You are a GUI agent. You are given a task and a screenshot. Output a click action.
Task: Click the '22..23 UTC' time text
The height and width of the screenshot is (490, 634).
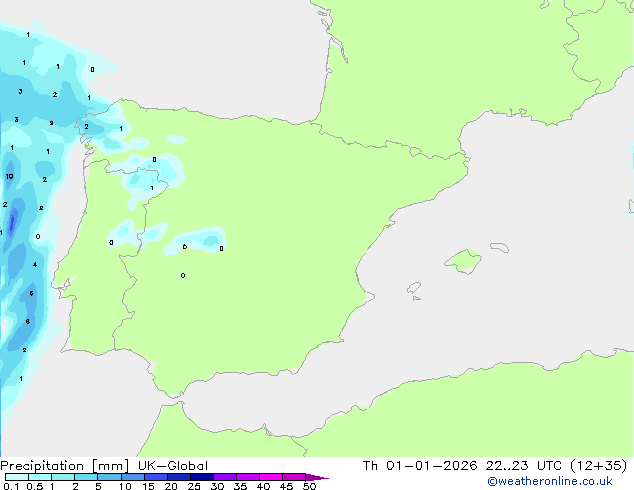[x=524, y=466]
